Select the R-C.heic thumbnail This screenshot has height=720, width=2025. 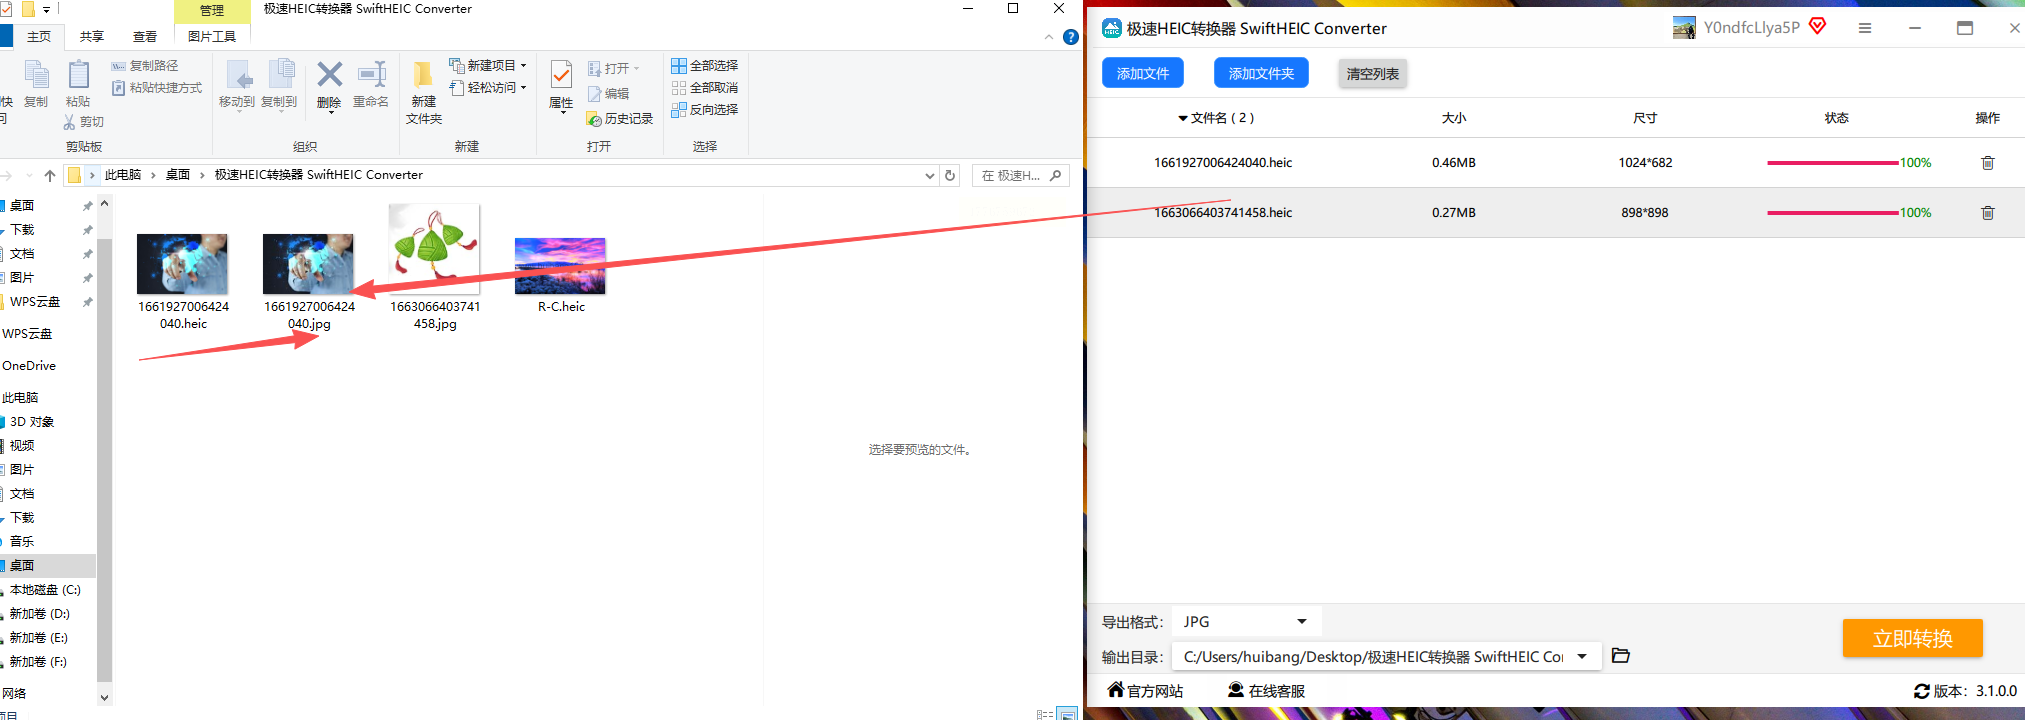[x=560, y=266]
